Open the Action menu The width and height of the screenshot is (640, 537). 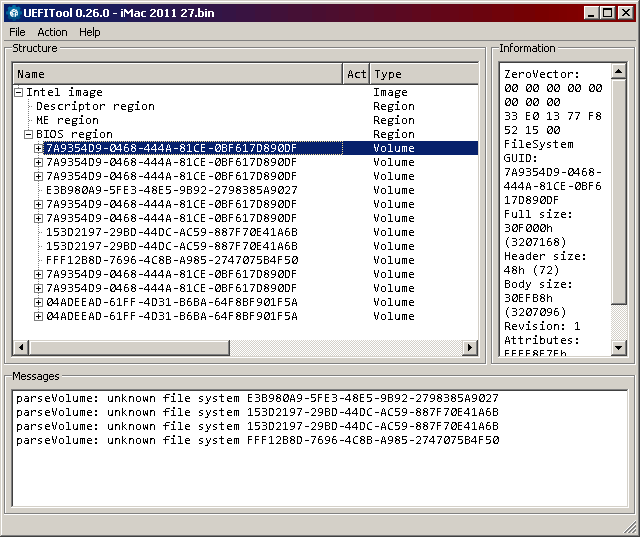click(52, 32)
